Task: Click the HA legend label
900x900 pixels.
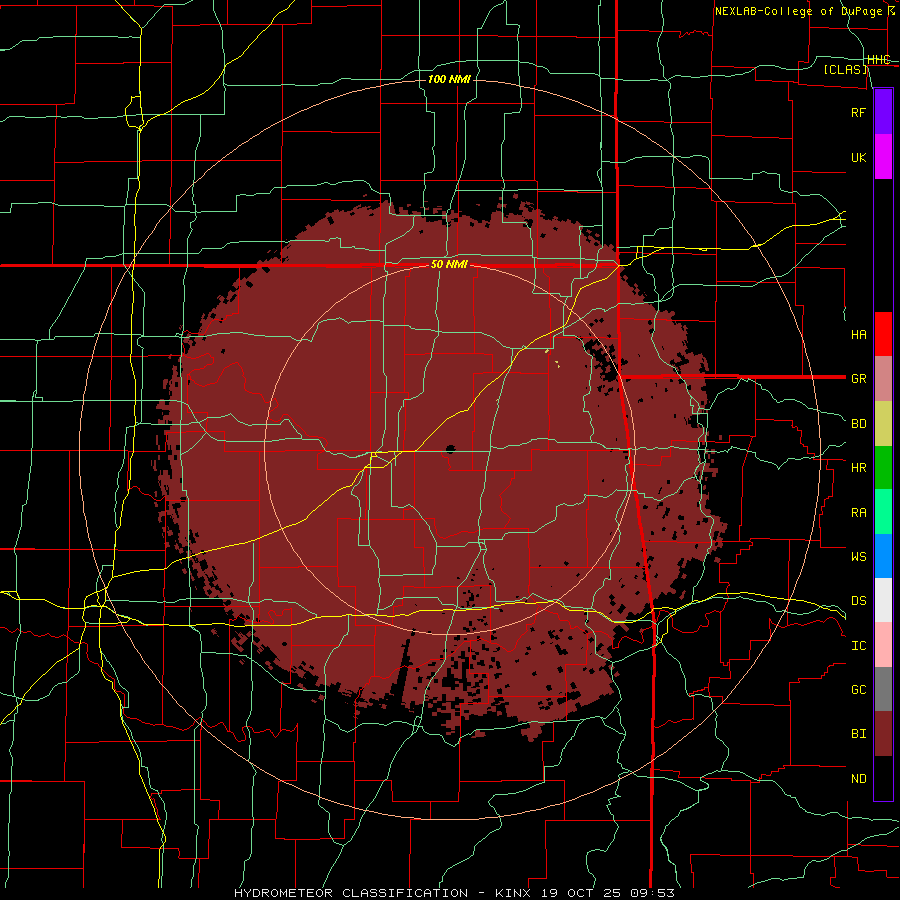Action: (858, 334)
